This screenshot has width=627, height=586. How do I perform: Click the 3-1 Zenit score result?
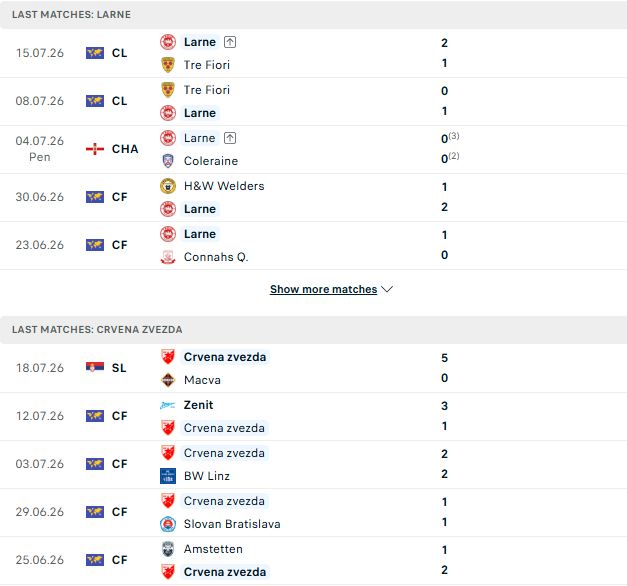444,416
